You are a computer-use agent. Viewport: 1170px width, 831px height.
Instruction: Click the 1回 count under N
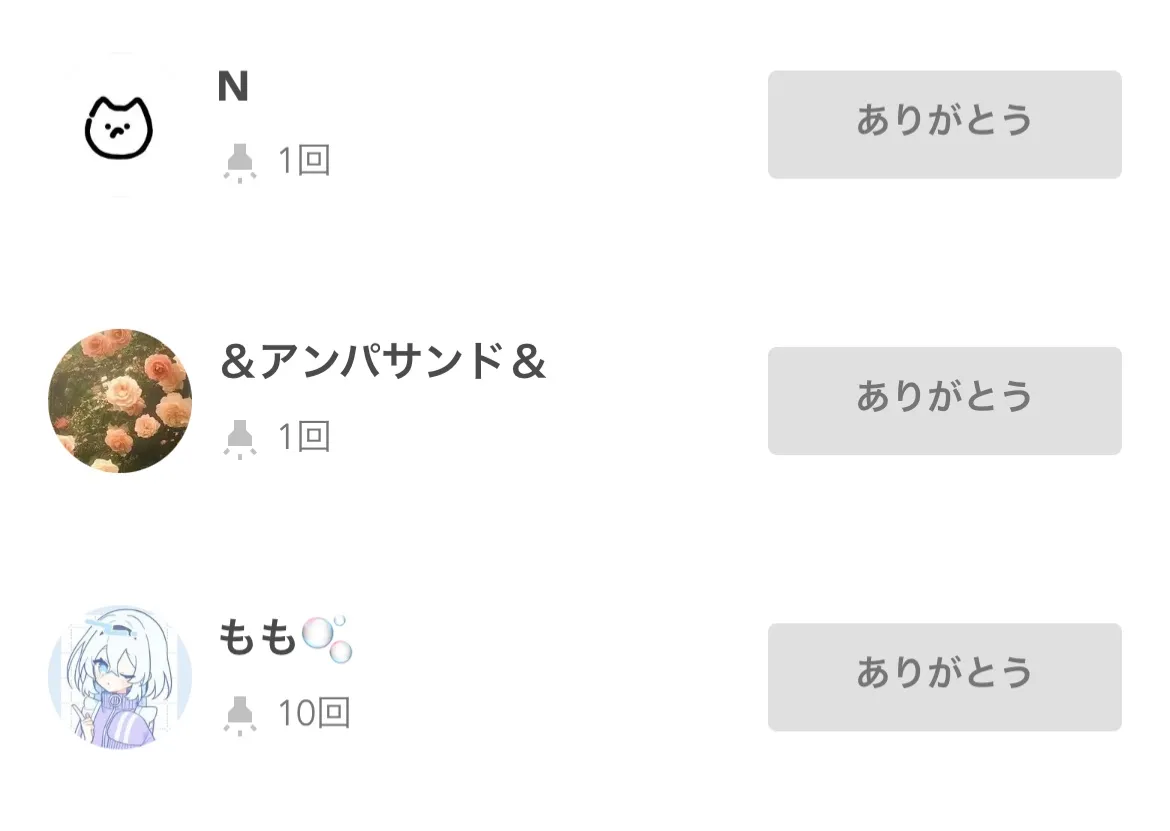point(304,161)
